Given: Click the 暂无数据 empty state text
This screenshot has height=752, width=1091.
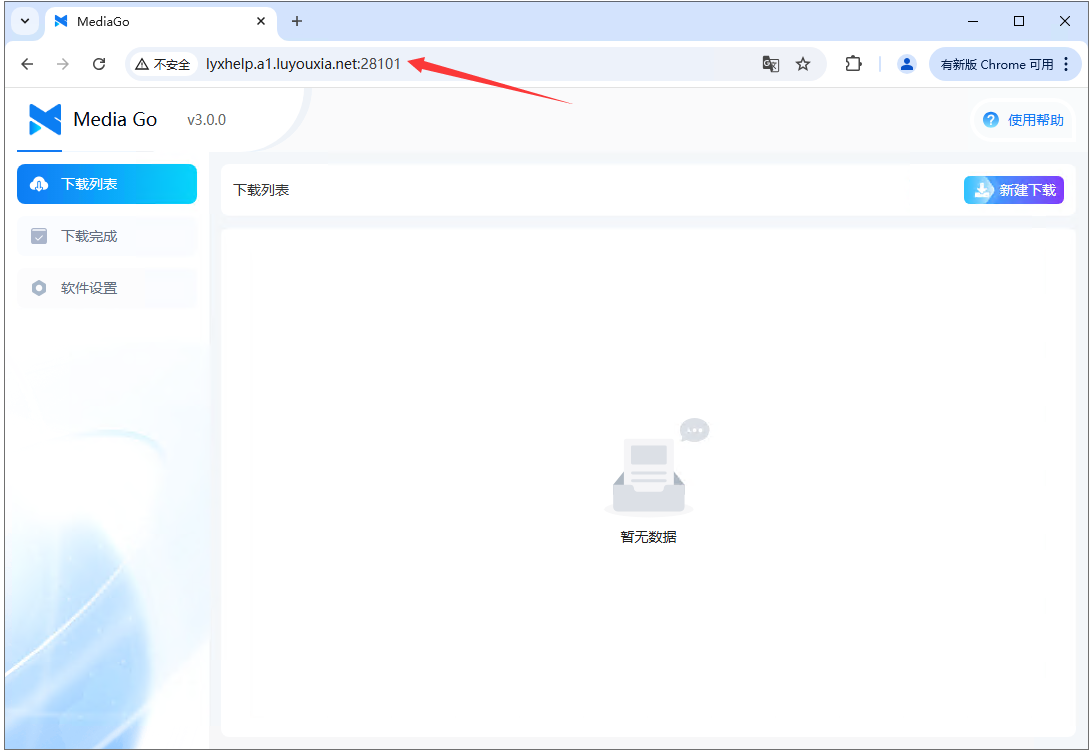Looking at the screenshot, I should coord(648,536).
